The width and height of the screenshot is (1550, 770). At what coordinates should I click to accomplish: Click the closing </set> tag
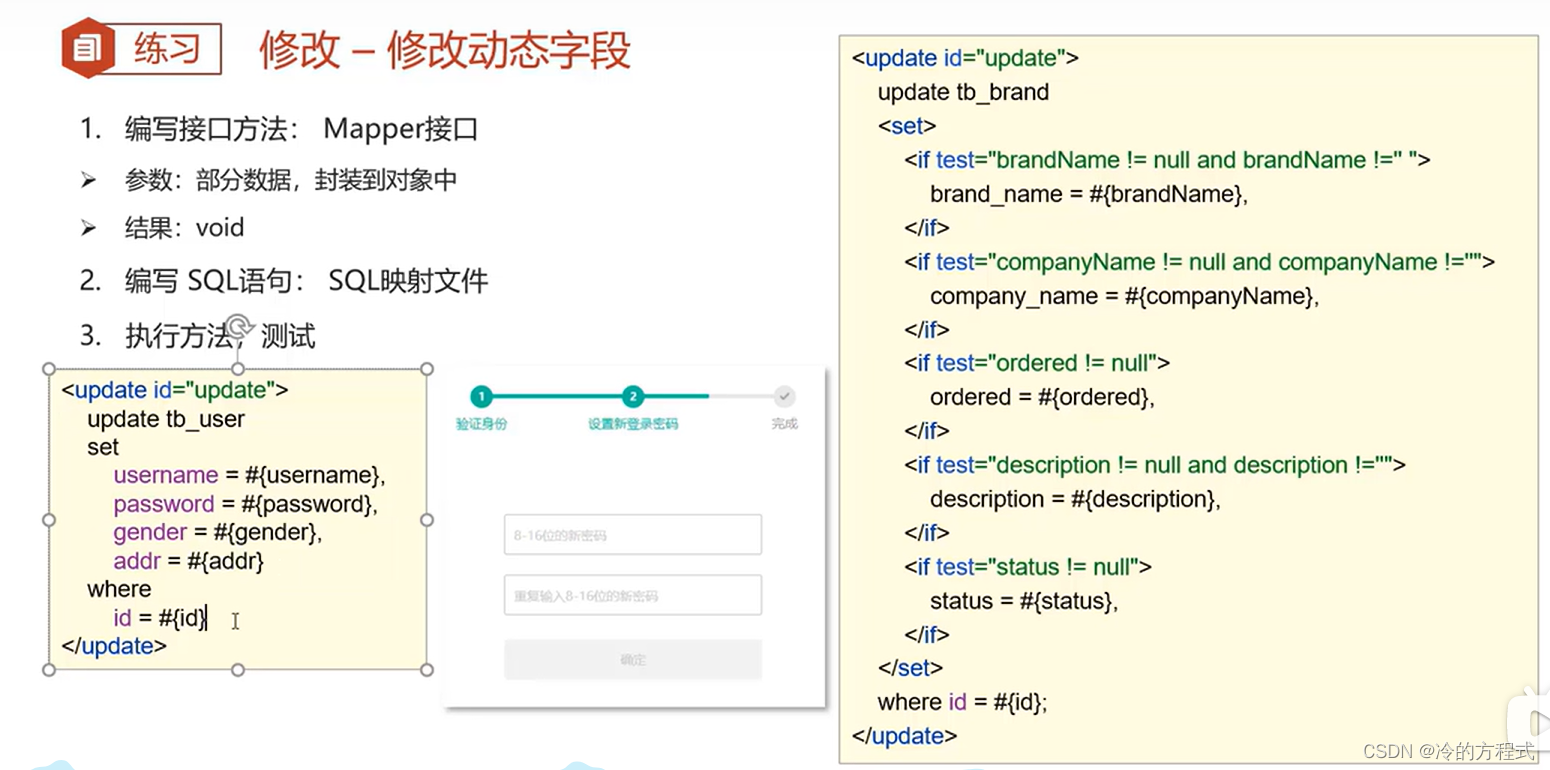910,668
